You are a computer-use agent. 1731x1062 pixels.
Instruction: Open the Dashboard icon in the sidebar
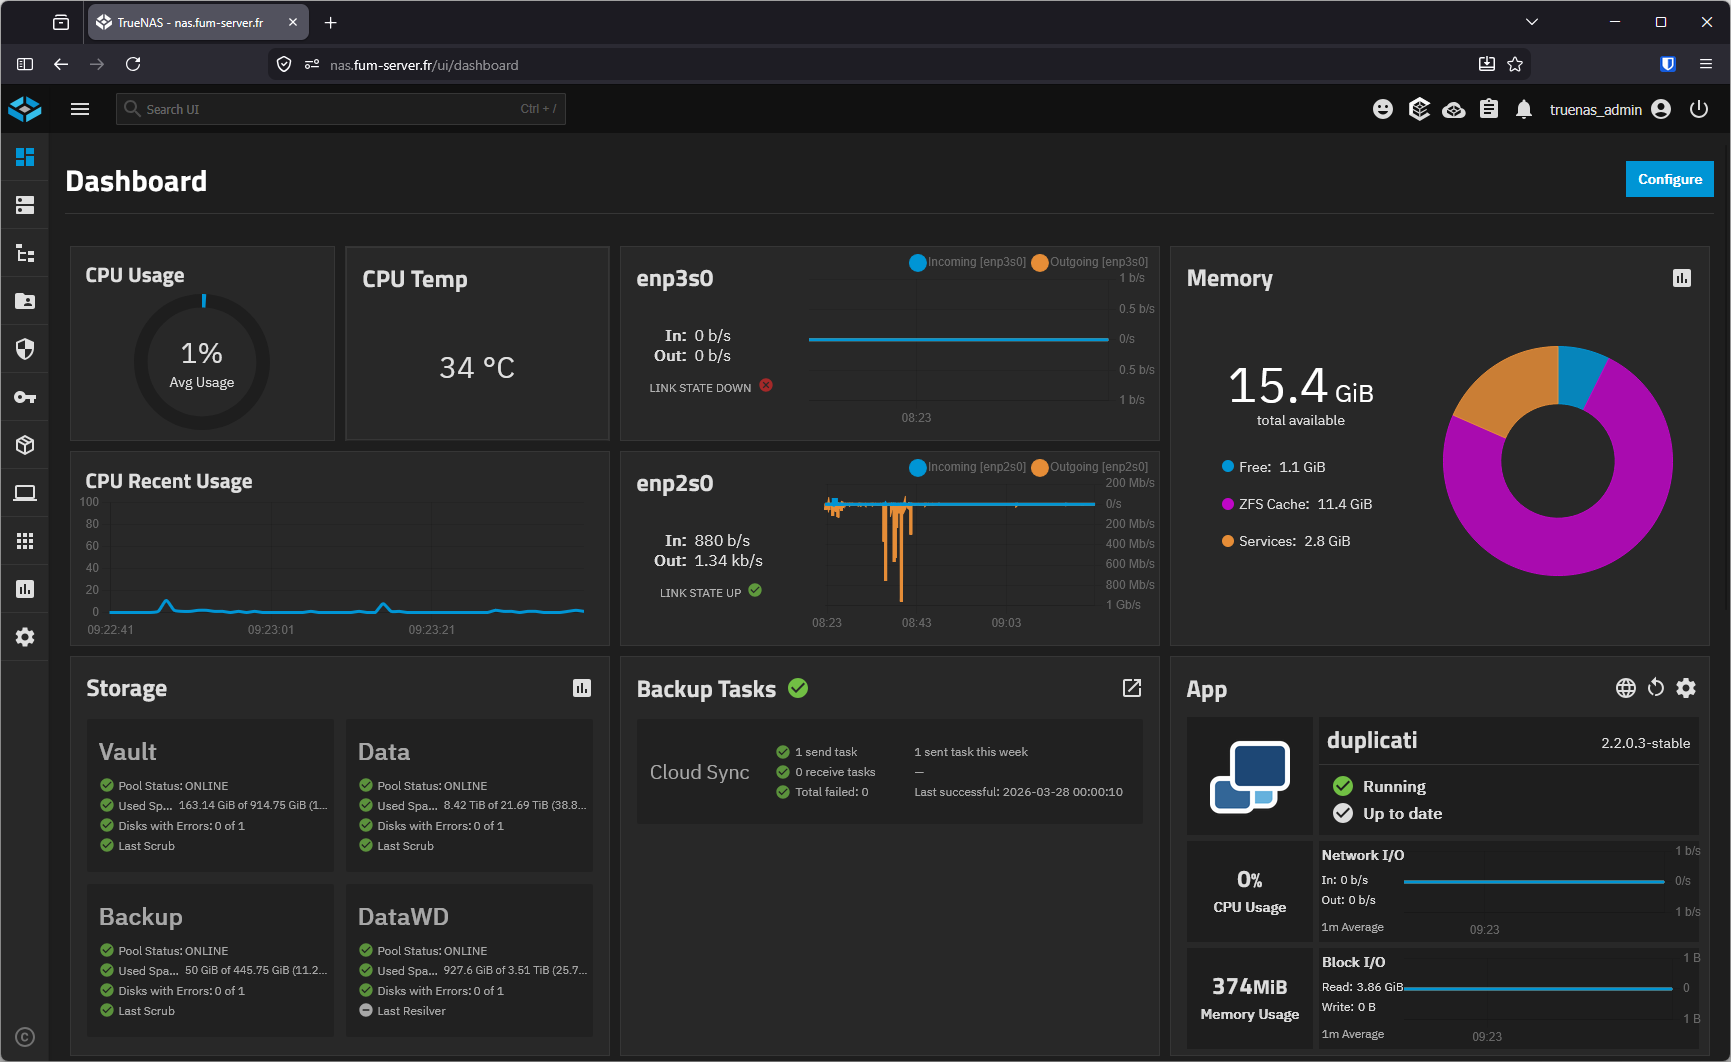(x=24, y=157)
